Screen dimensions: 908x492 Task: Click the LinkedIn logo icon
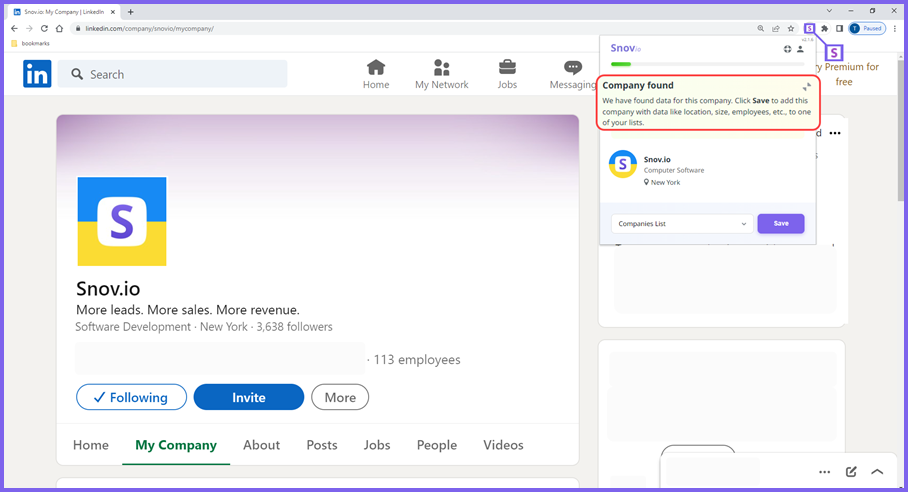coord(37,74)
